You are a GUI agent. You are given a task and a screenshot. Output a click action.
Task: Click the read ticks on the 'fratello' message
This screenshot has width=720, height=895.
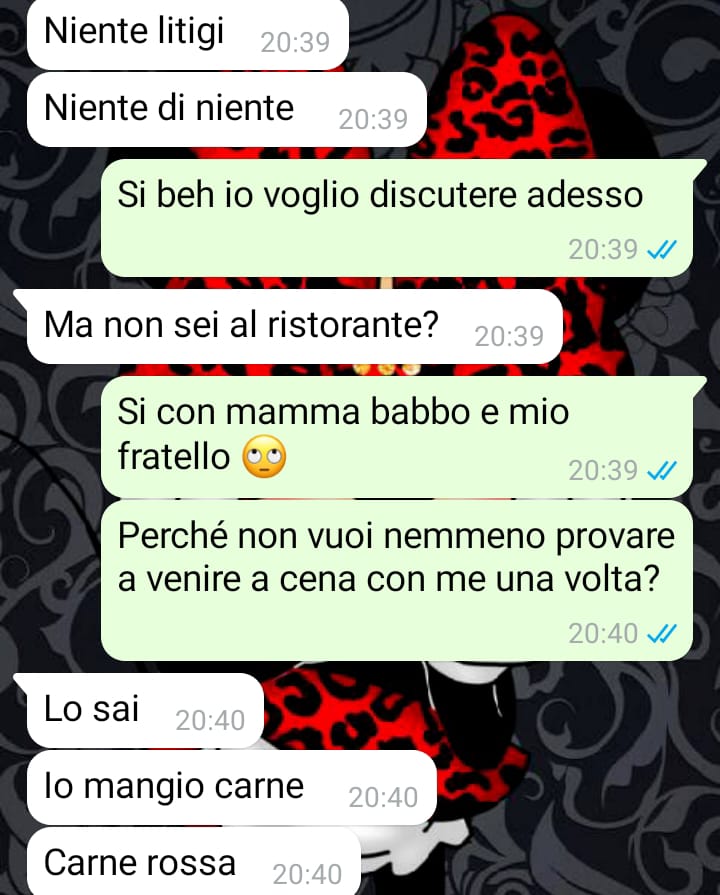pos(662,471)
